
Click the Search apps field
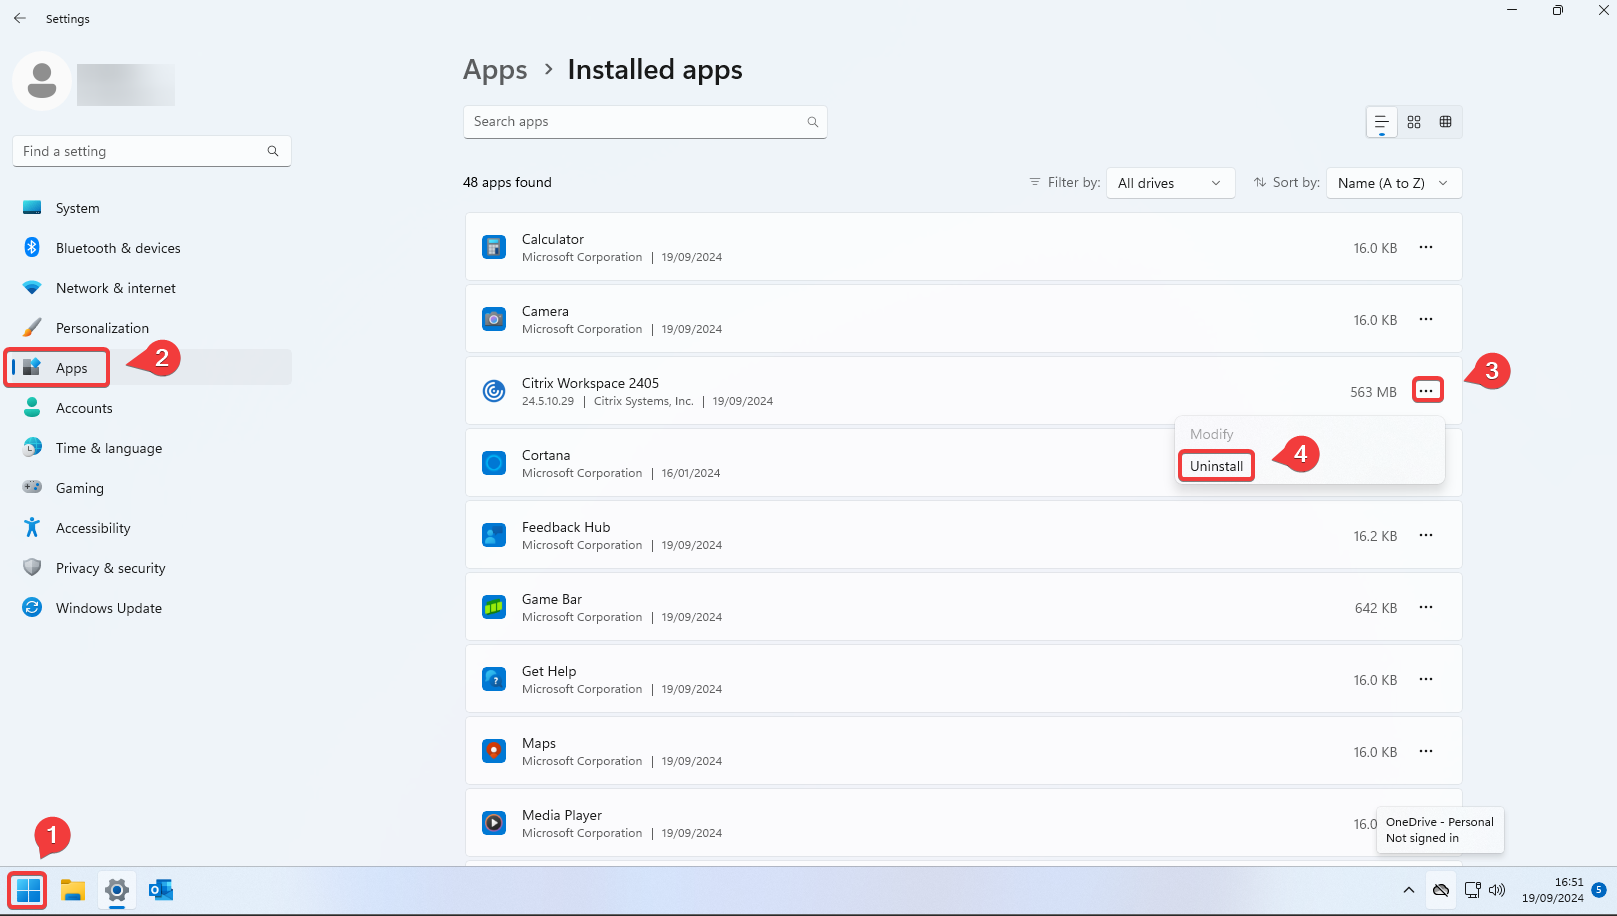tap(645, 121)
